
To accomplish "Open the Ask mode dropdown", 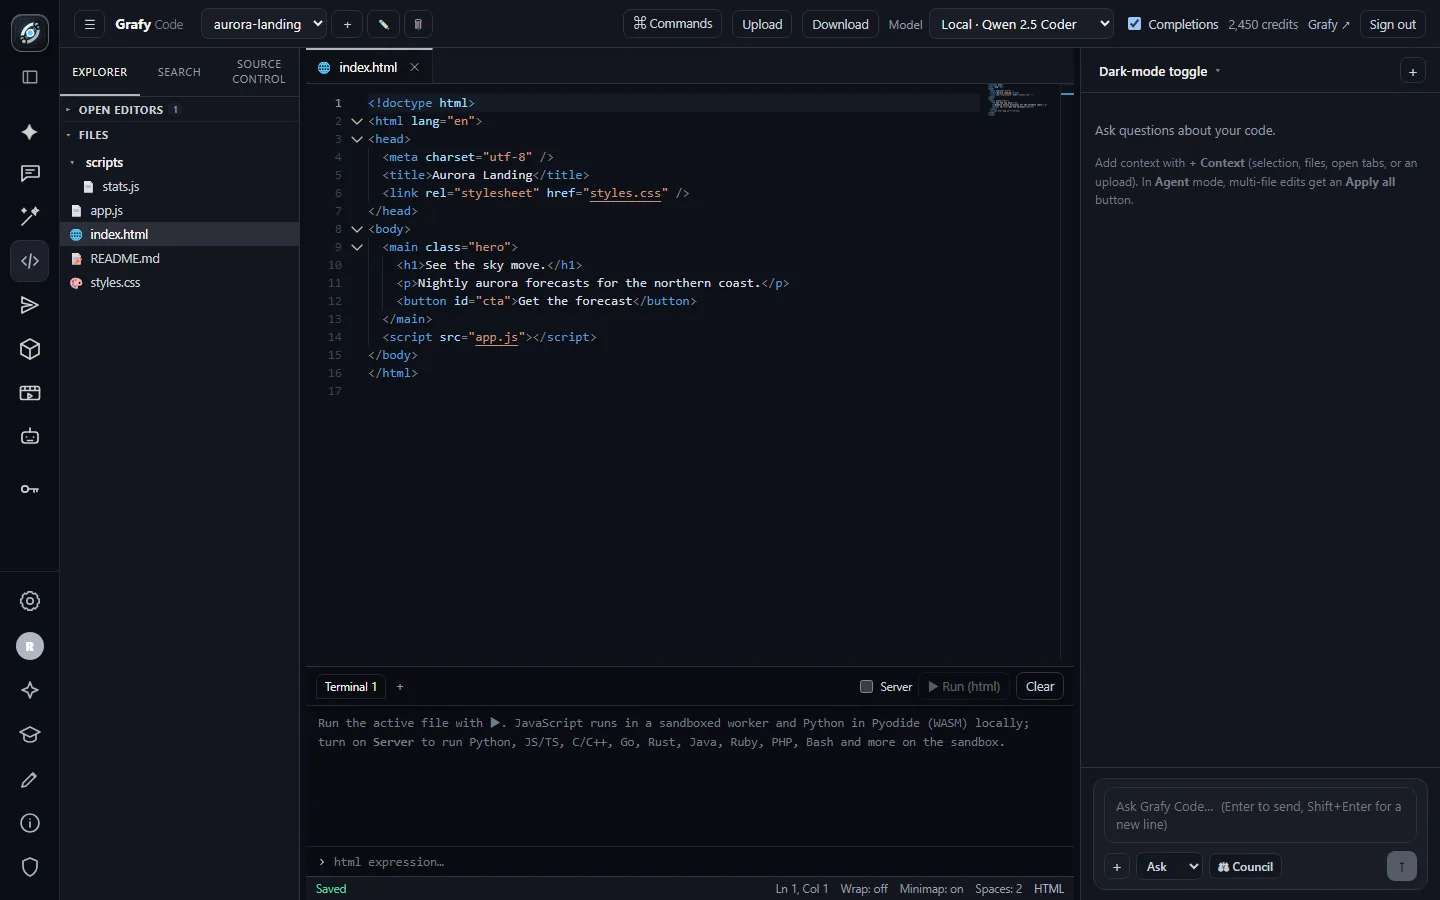I will click(1169, 867).
